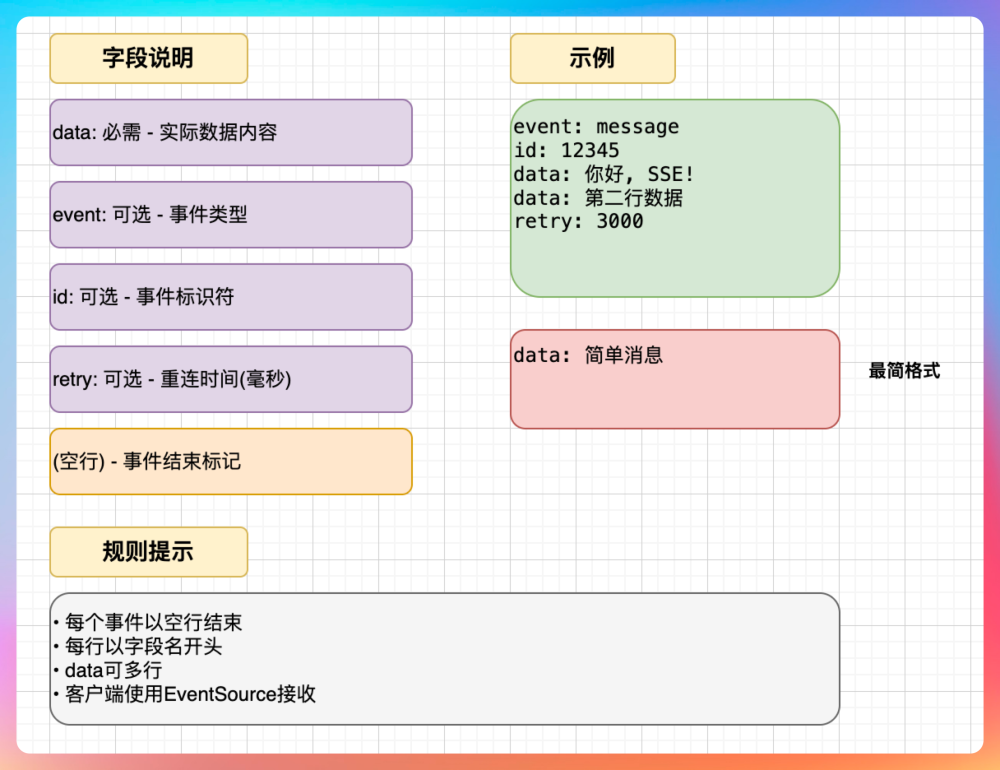This screenshot has height=770, width=1000.
Task: Click the 'retry: 3000' line in example
Action: (x=578, y=221)
